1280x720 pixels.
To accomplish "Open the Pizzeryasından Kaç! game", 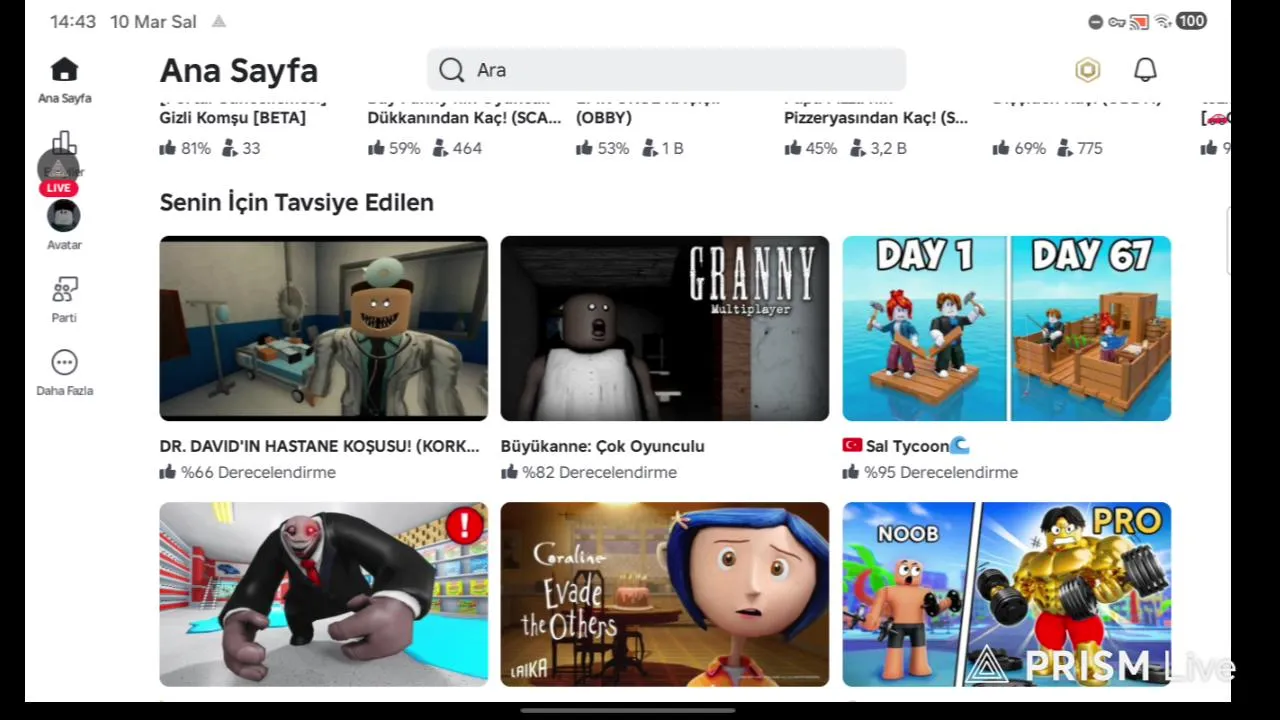I will (x=876, y=117).
